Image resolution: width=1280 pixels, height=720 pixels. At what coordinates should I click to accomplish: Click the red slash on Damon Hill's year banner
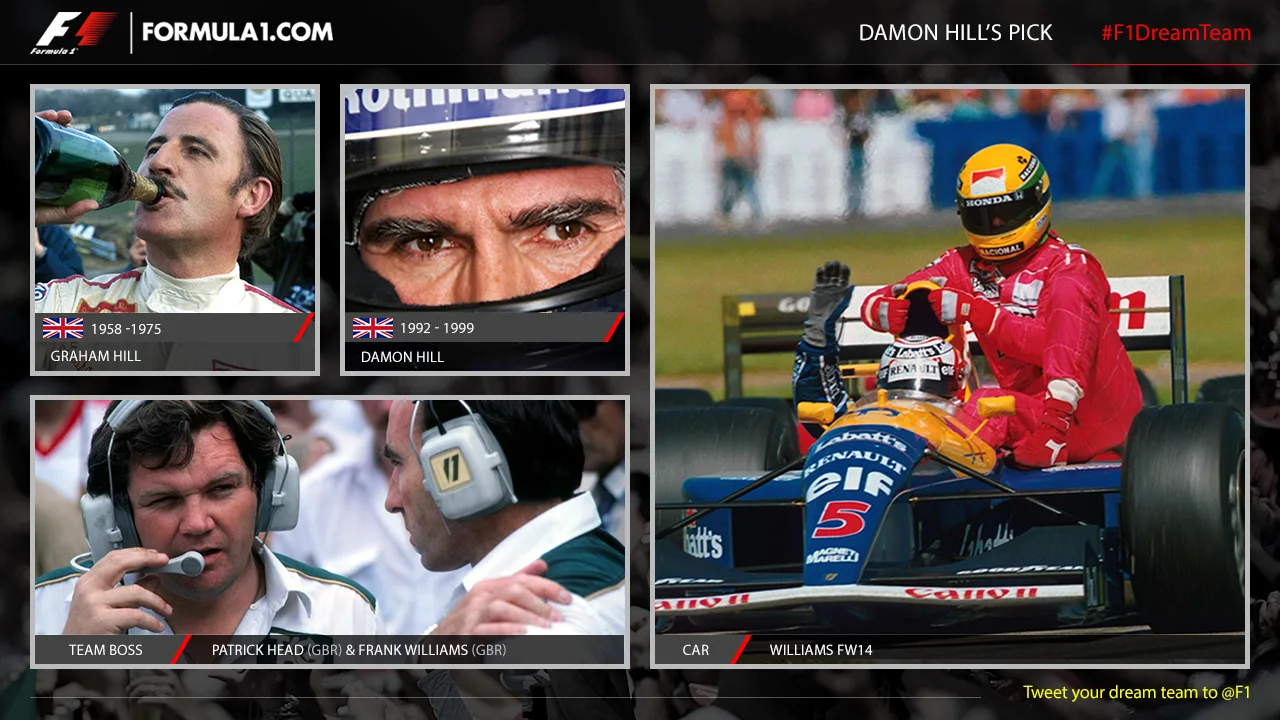point(616,327)
